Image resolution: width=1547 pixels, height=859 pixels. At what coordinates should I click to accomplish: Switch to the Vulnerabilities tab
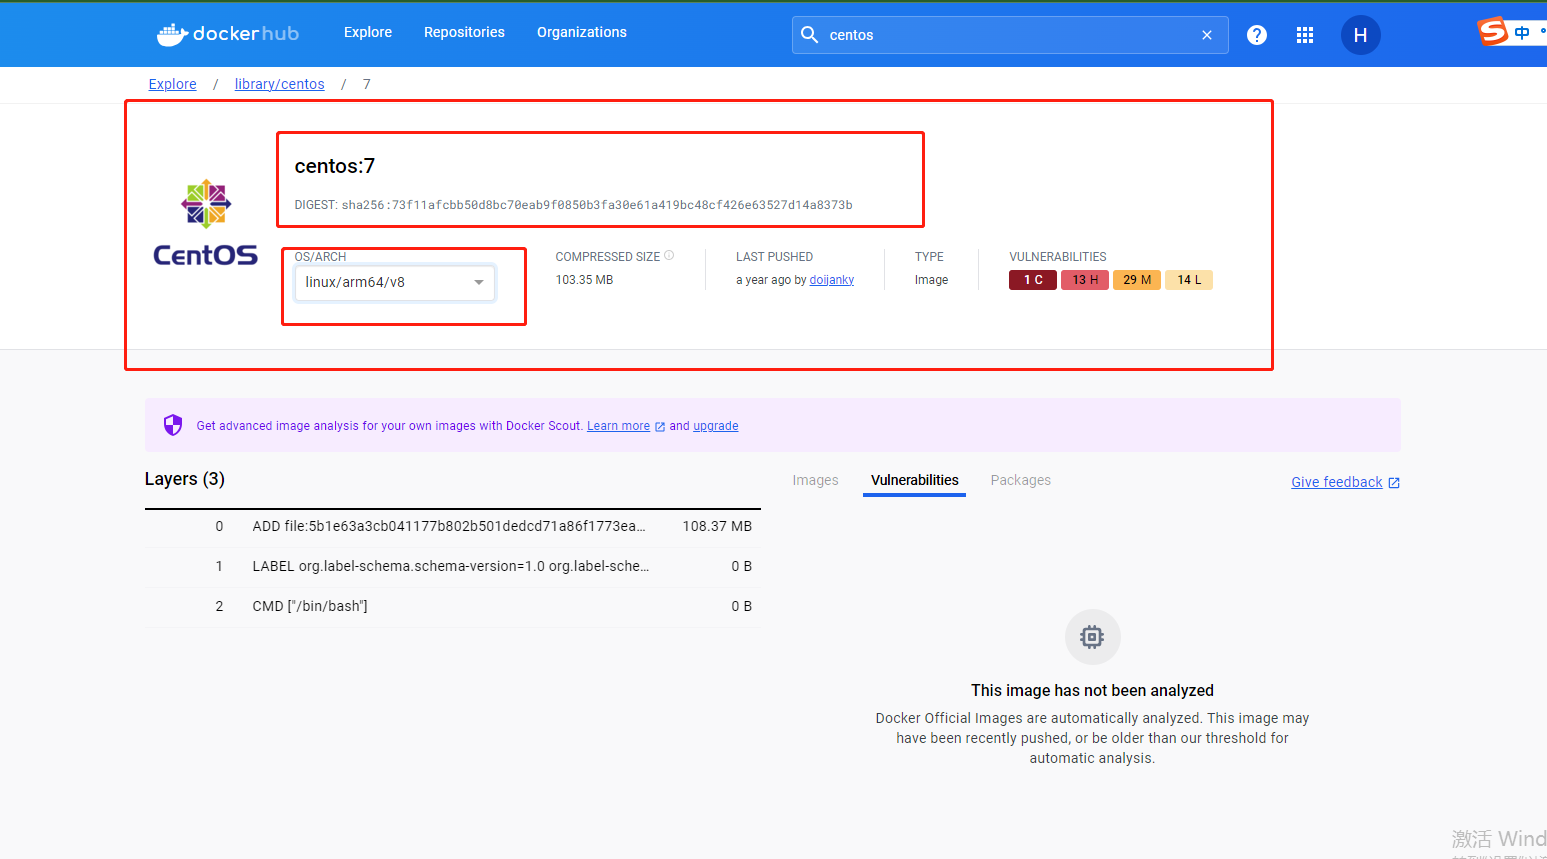915,480
